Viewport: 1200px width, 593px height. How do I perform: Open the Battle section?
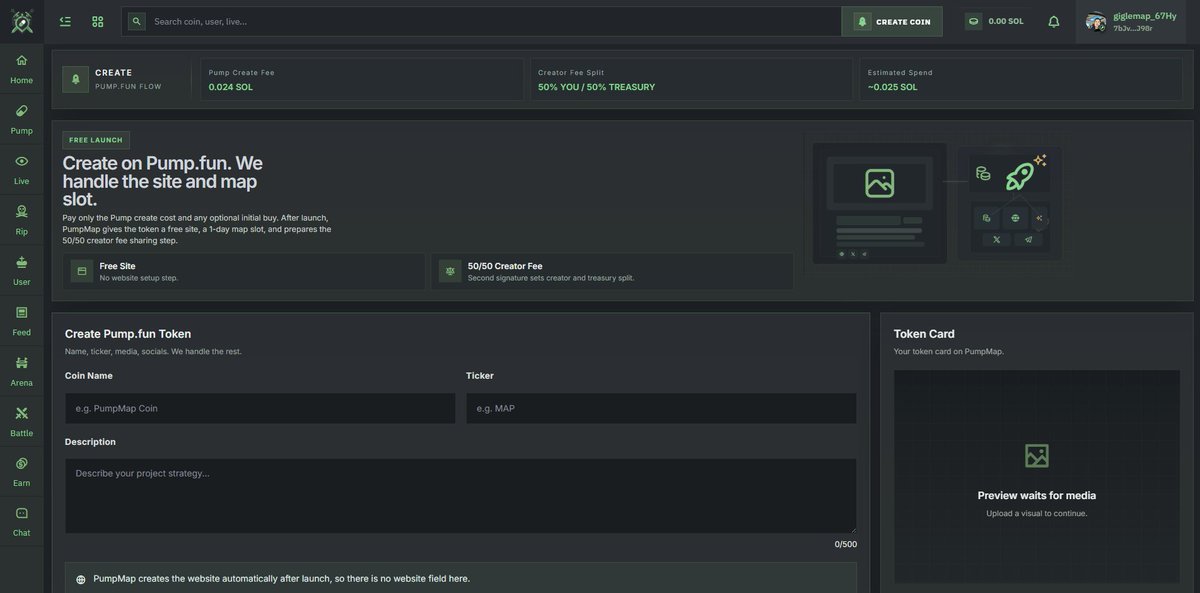pos(21,422)
